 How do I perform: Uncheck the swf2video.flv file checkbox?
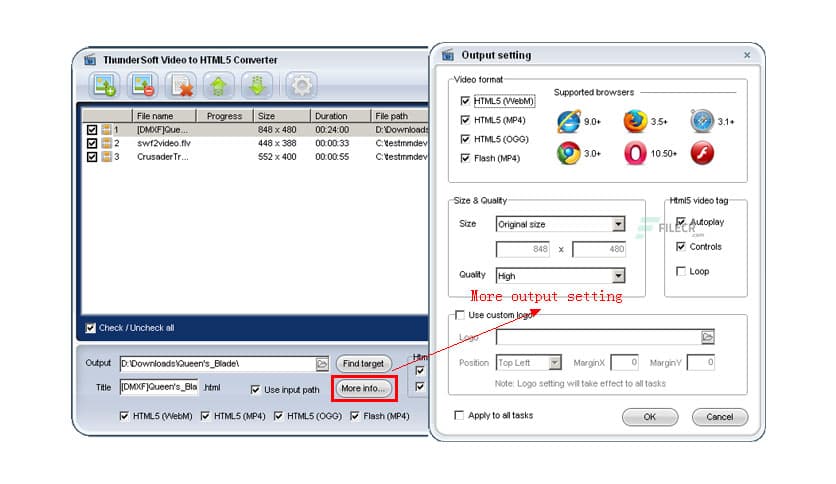point(92,143)
